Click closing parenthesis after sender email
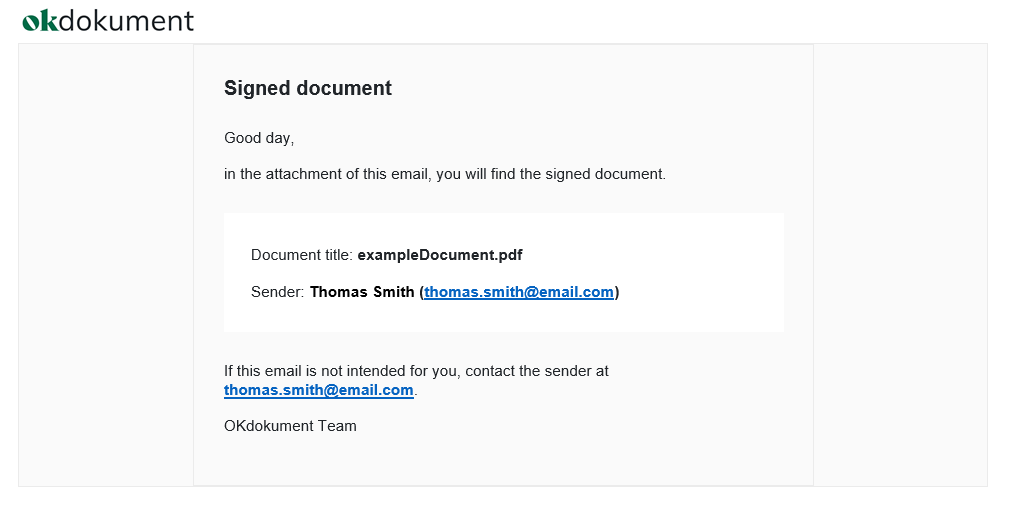This screenshot has width=1015, height=511. pos(617,292)
